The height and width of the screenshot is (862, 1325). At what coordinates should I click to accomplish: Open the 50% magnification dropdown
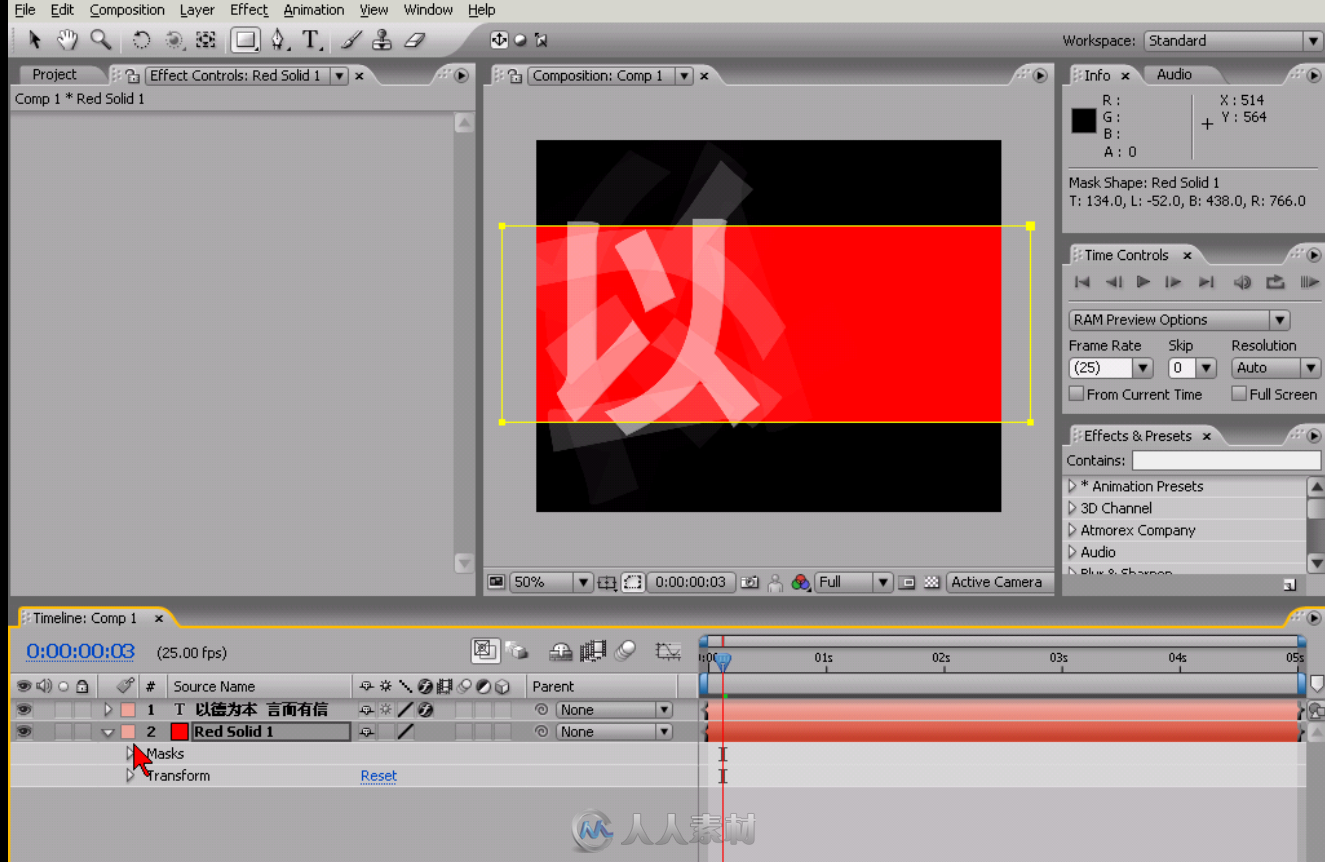coord(553,582)
